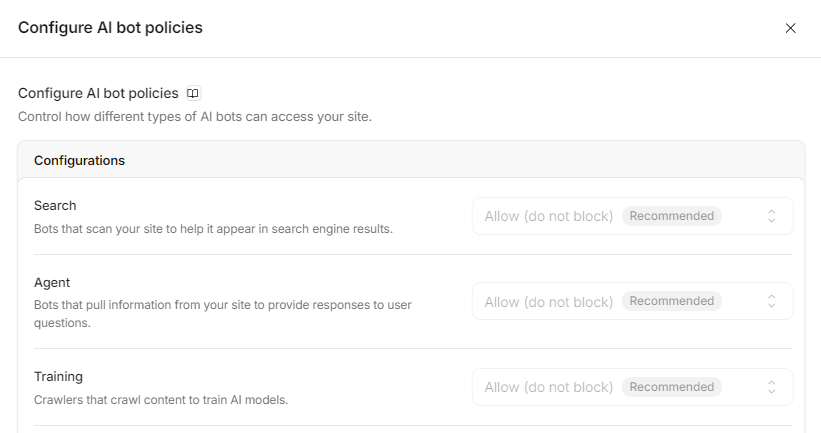Open the Search bots policy dropdown

(x=633, y=216)
